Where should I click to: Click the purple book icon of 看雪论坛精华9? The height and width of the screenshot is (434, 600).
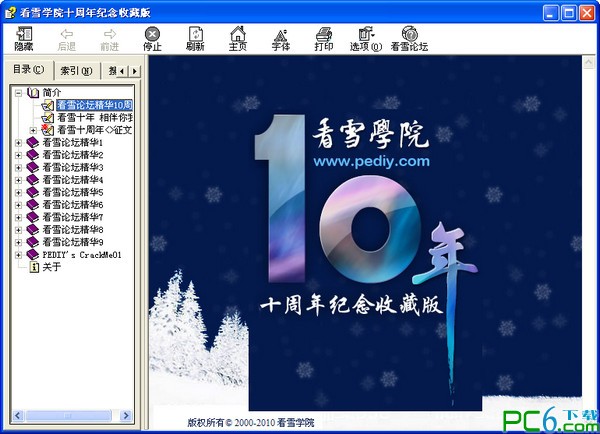(33, 242)
